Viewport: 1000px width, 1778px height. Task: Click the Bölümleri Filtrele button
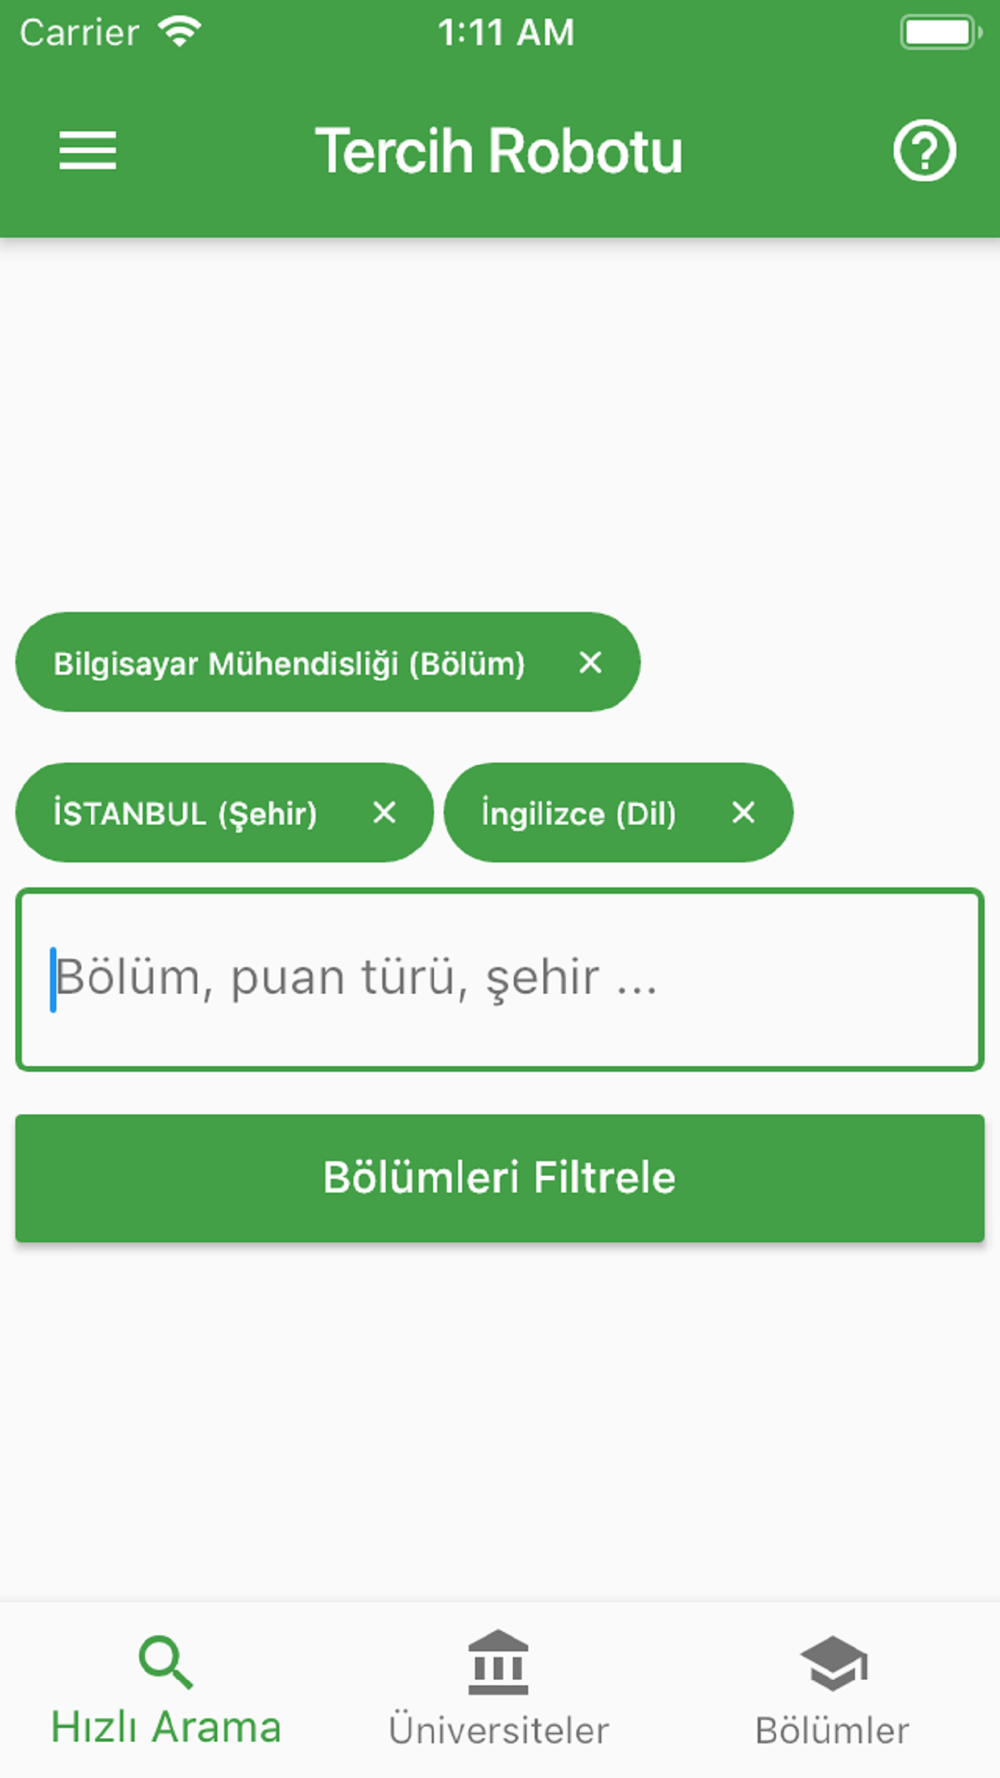[x=500, y=1178]
